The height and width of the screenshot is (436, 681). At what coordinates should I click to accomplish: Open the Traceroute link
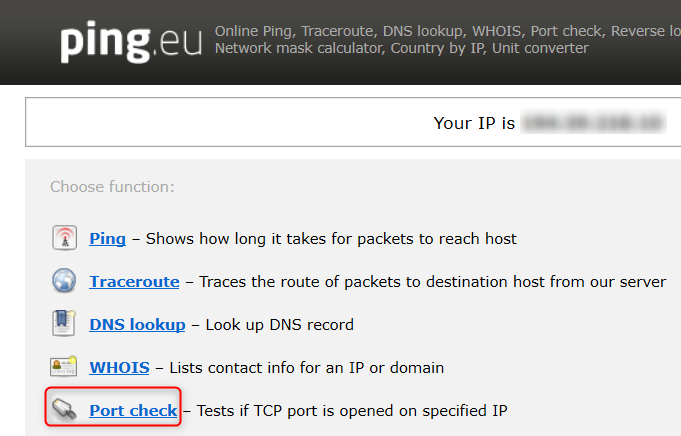pos(134,282)
